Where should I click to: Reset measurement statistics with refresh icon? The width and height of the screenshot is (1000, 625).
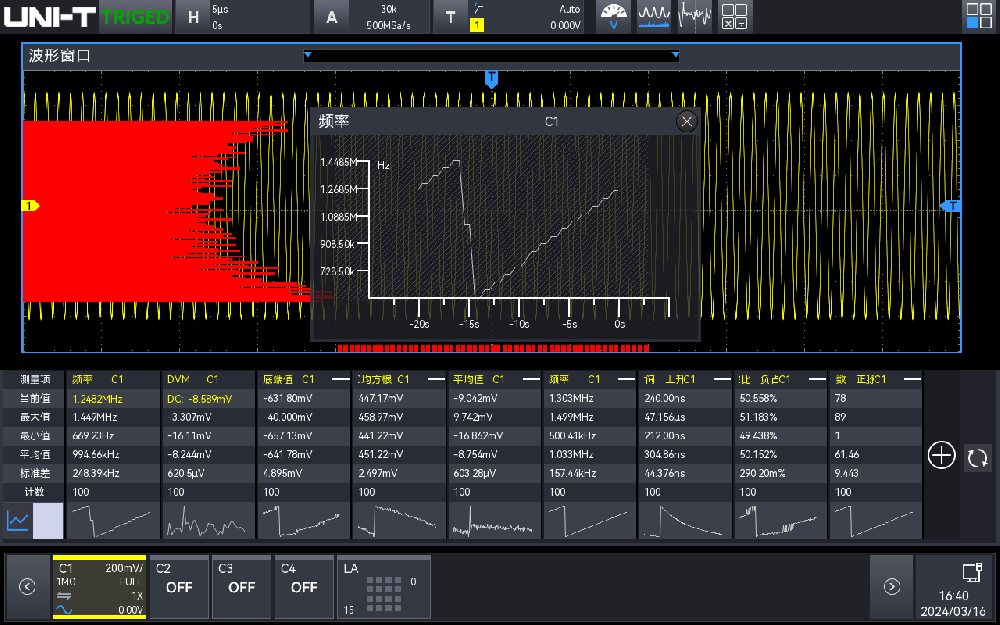977,458
